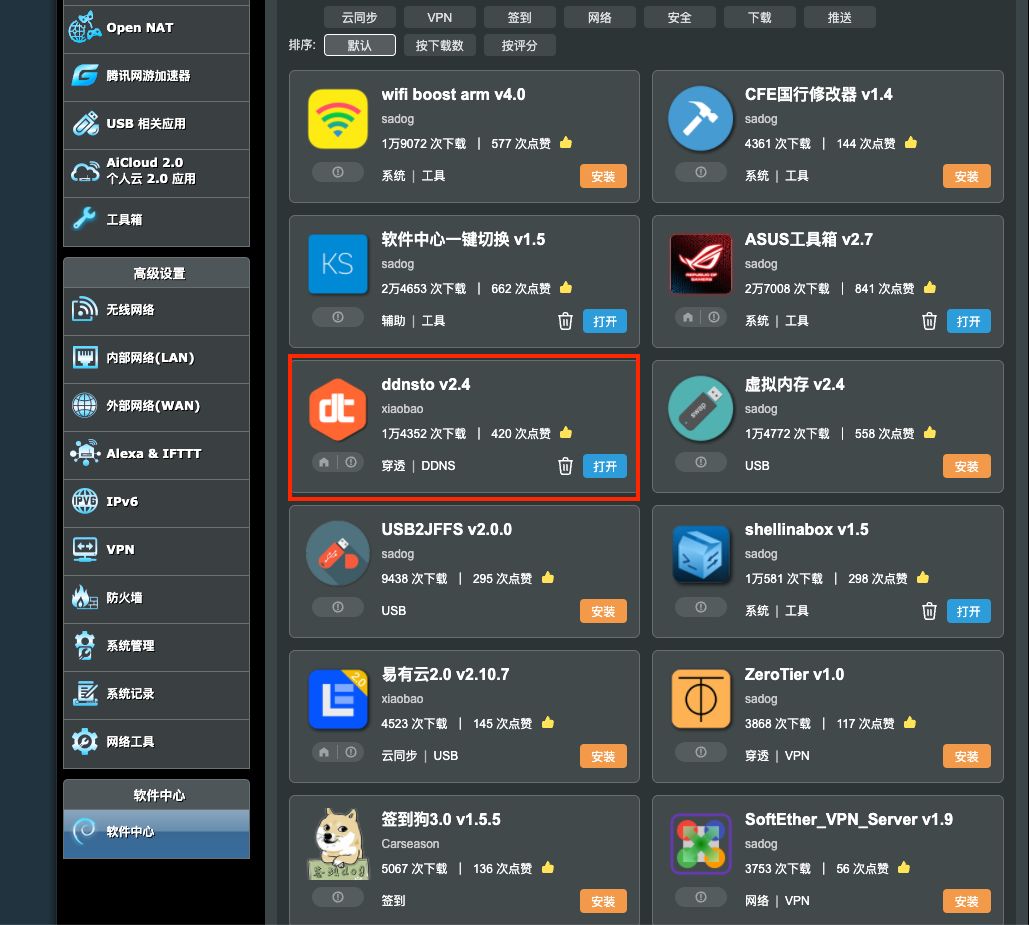Install 签到狗3.0 v1.5.5
Viewport: 1029px width, 925px height.
click(x=603, y=901)
